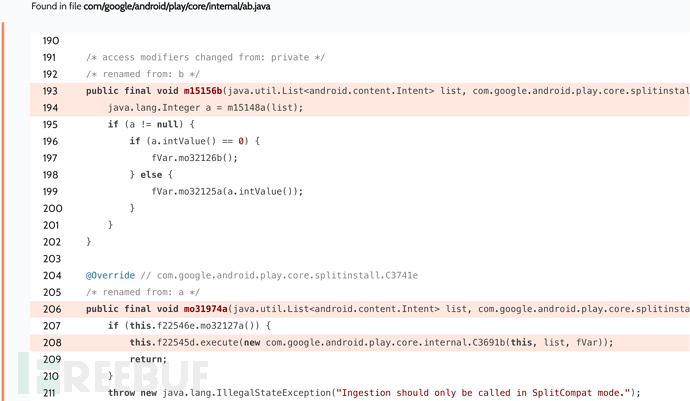Screen dimensions: 690x401
Task: Click 'java.util.List<android.content.Intent> list' on line 206
Action: [350, 309]
